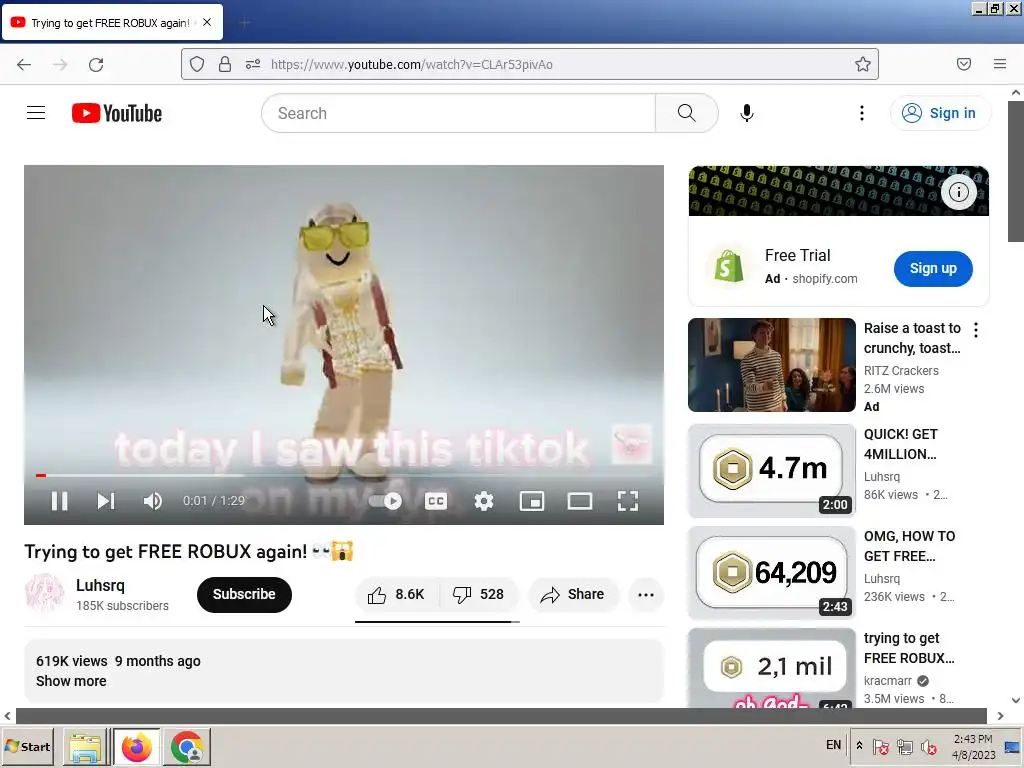Open Firefox application menu

pos(999,64)
